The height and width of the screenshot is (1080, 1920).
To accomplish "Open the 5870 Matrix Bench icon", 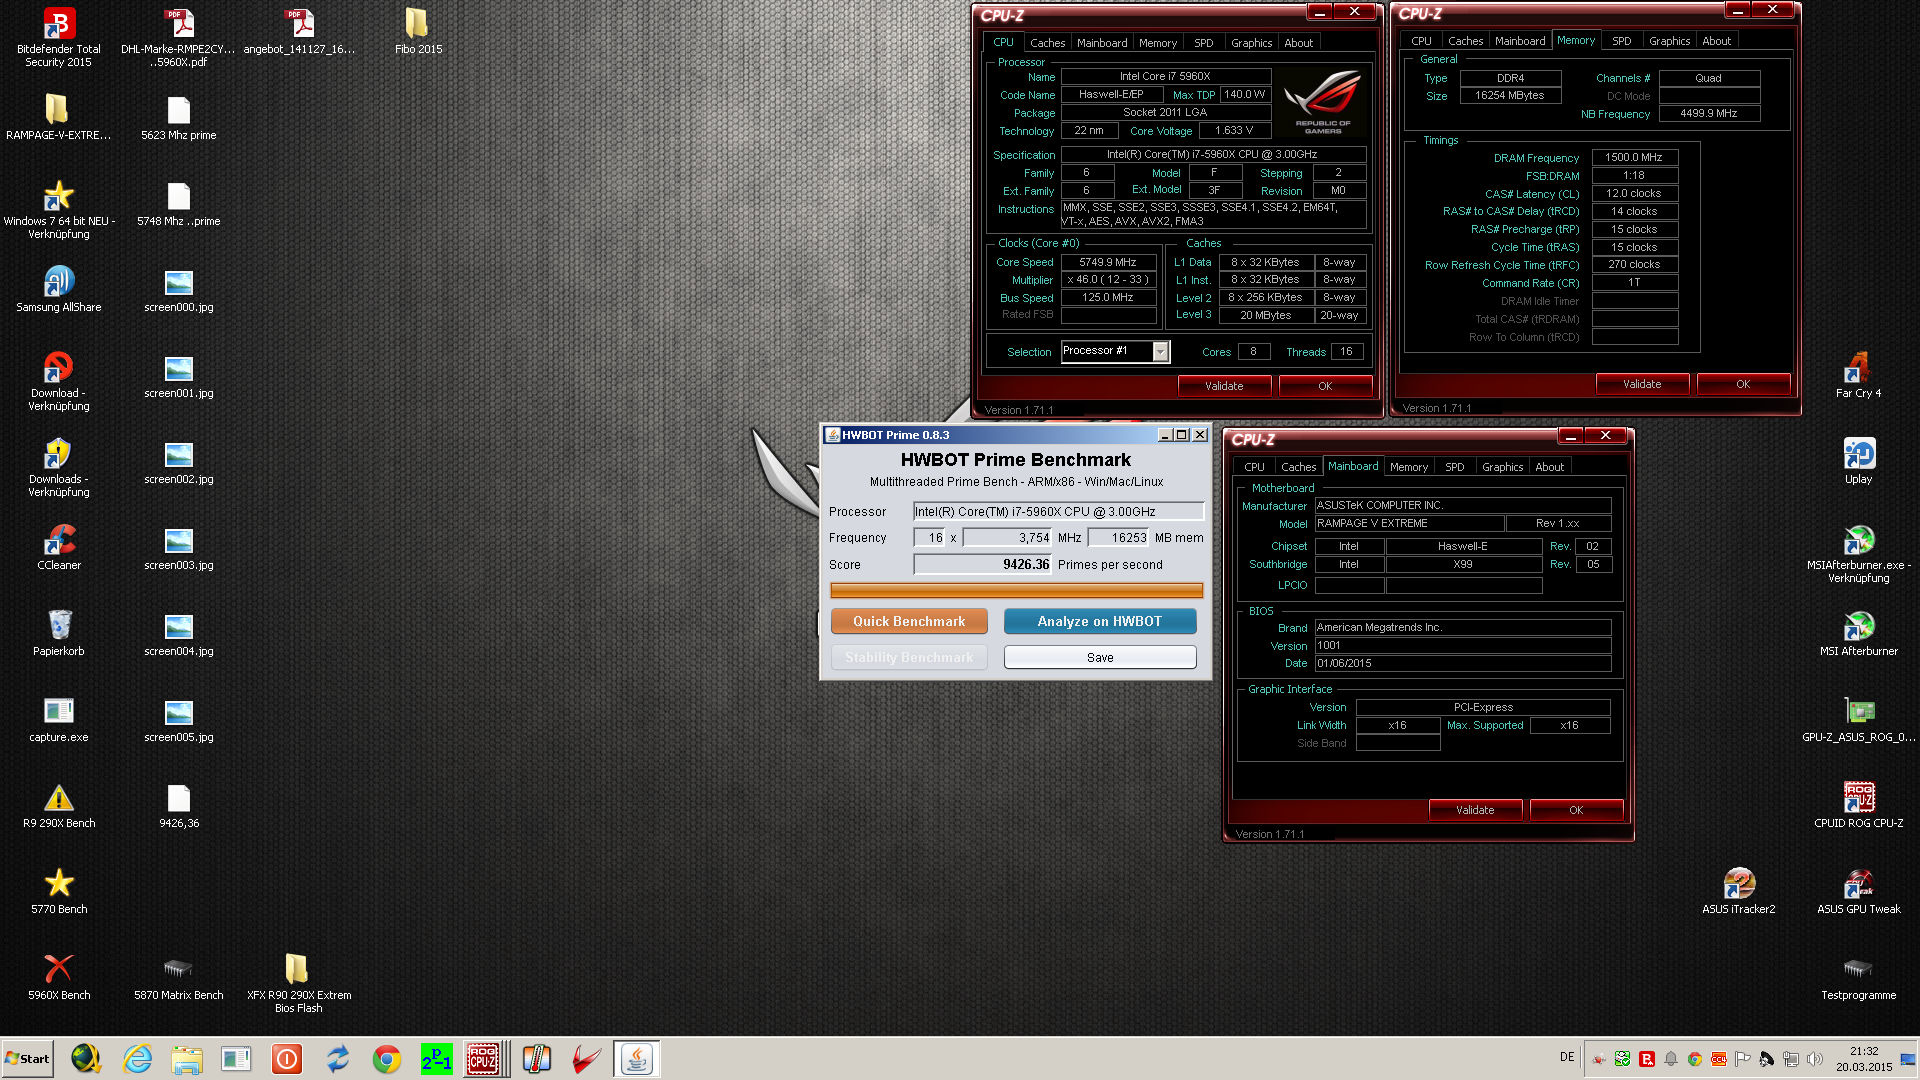I will click(178, 977).
